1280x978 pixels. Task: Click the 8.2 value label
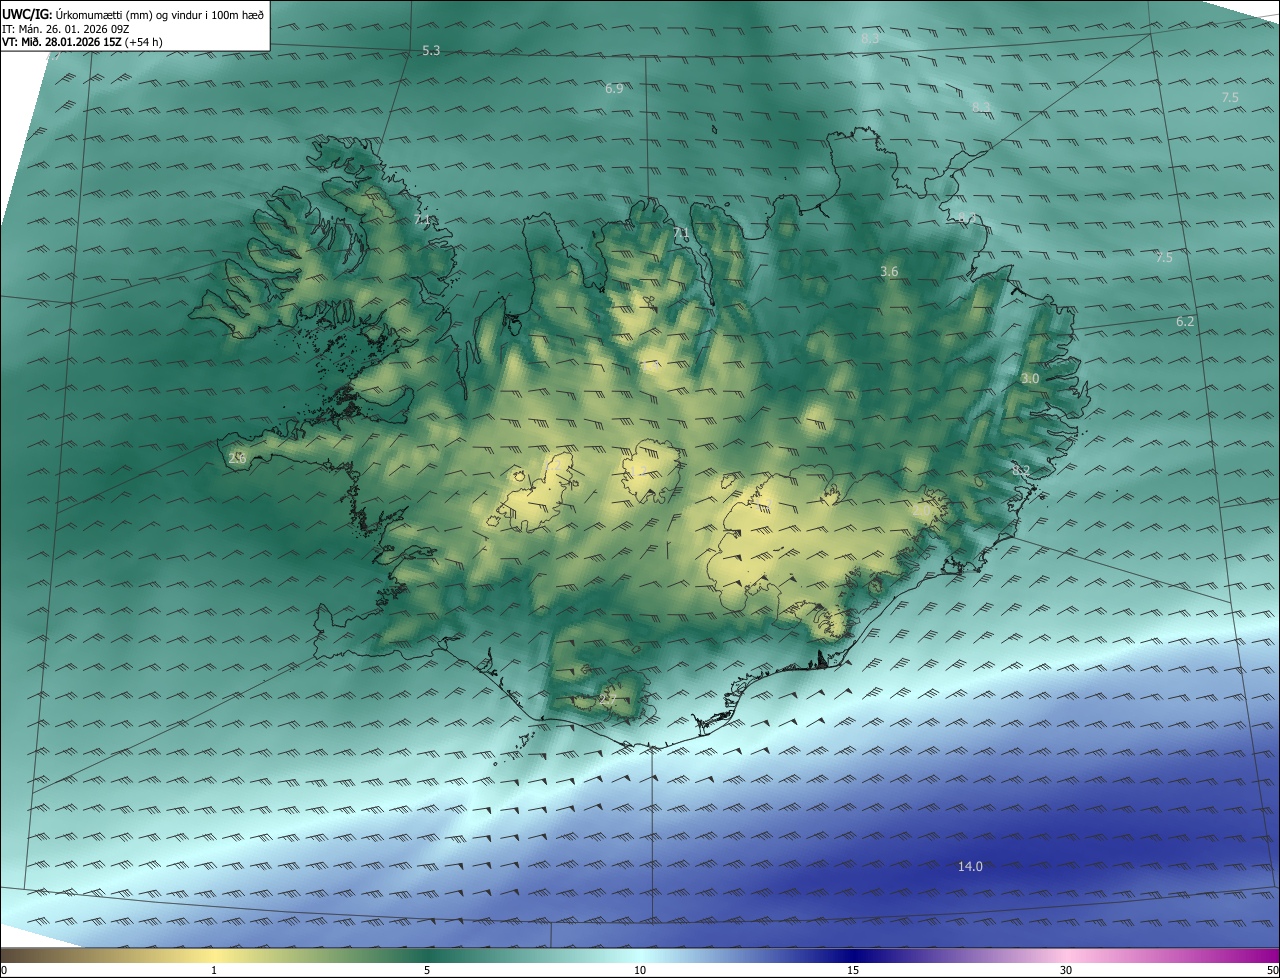(x=1021, y=470)
